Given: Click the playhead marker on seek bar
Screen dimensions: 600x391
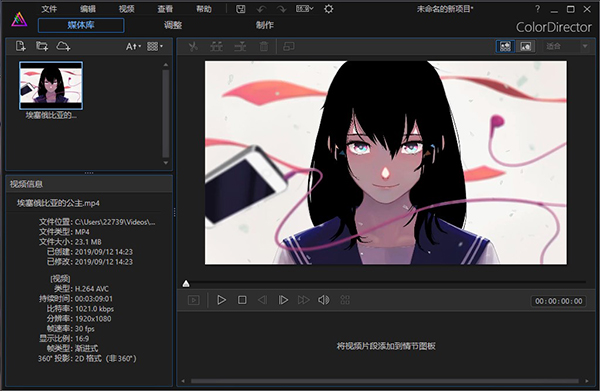Looking at the screenshot, I should pyautogui.click(x=186, y=283).
